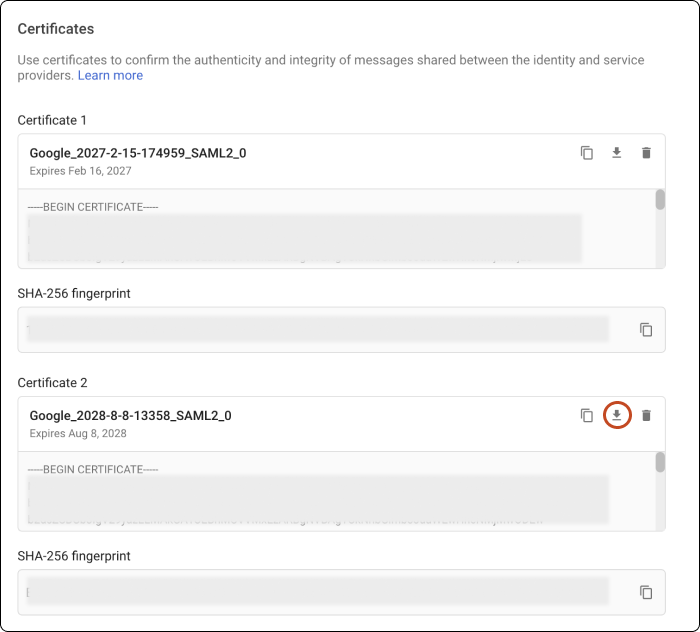Delete Certificate 2
Viewport: 700px width, 632px height.
tap(646, 415)
